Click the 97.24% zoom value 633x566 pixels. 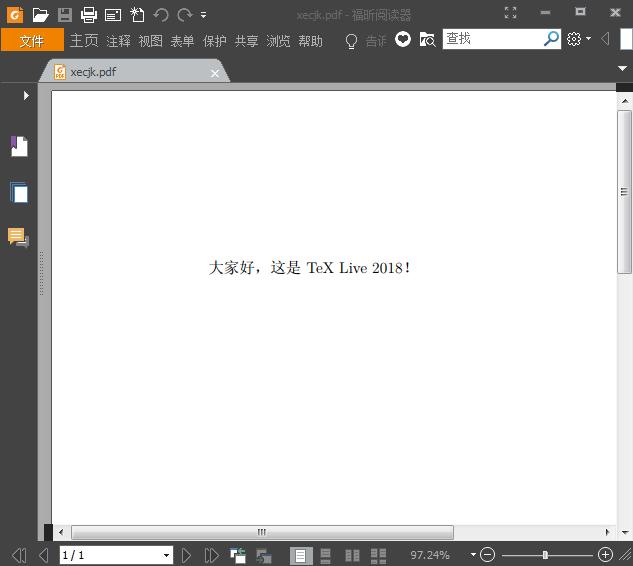point(430,555)
